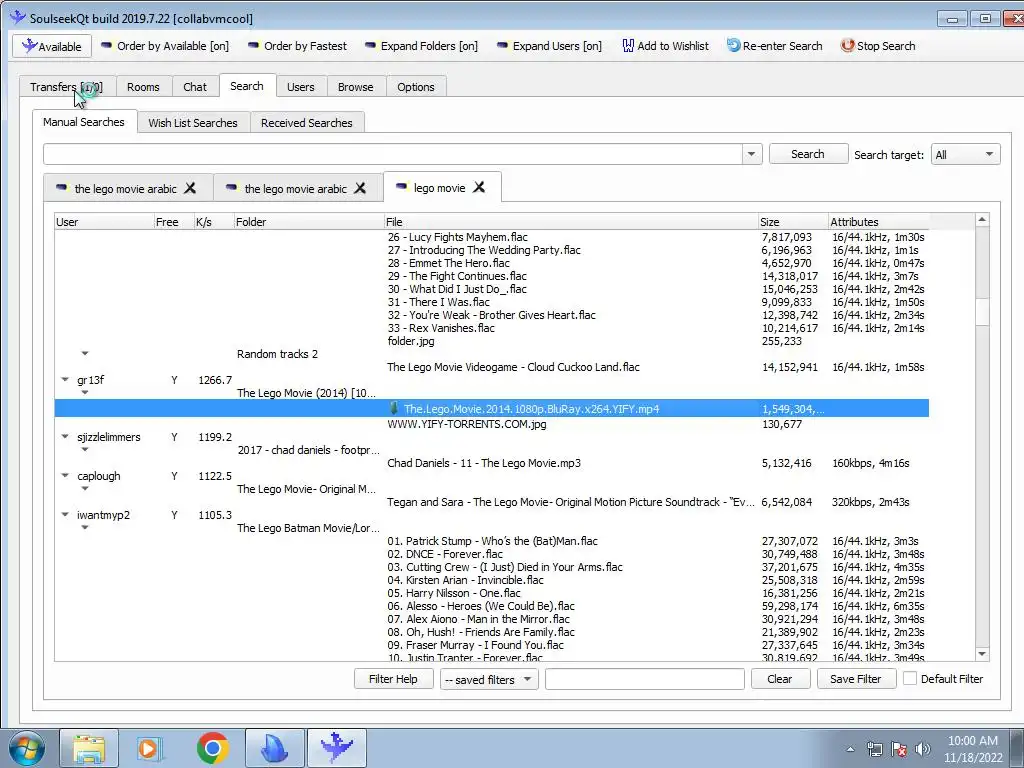
Task: Collapse the Random tracks 2 folder
Action: coord(85,353)
